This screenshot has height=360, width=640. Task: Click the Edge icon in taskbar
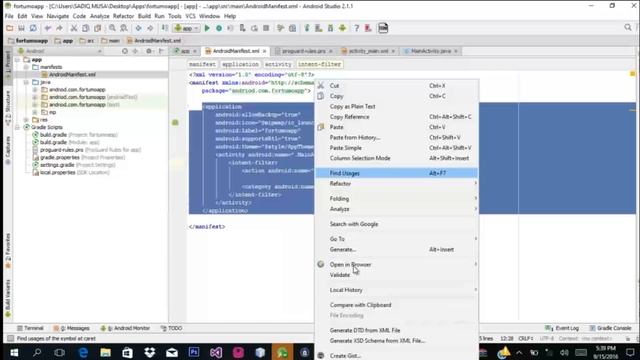[x=83, y=352]
